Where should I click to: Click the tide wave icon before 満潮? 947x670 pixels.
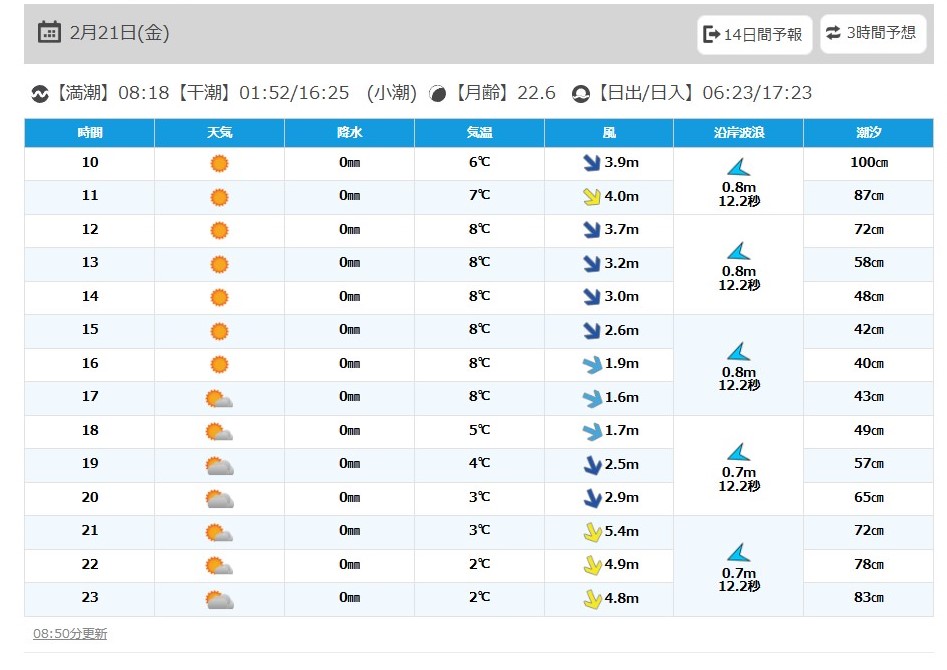40,94
